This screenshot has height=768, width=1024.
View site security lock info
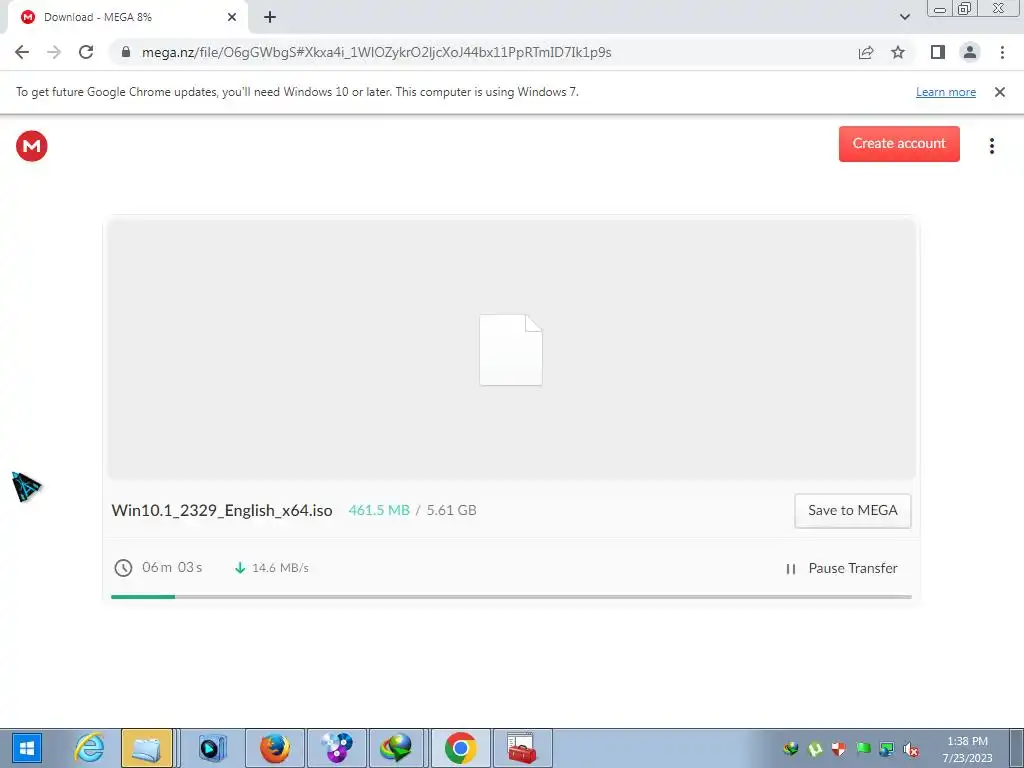127,52
